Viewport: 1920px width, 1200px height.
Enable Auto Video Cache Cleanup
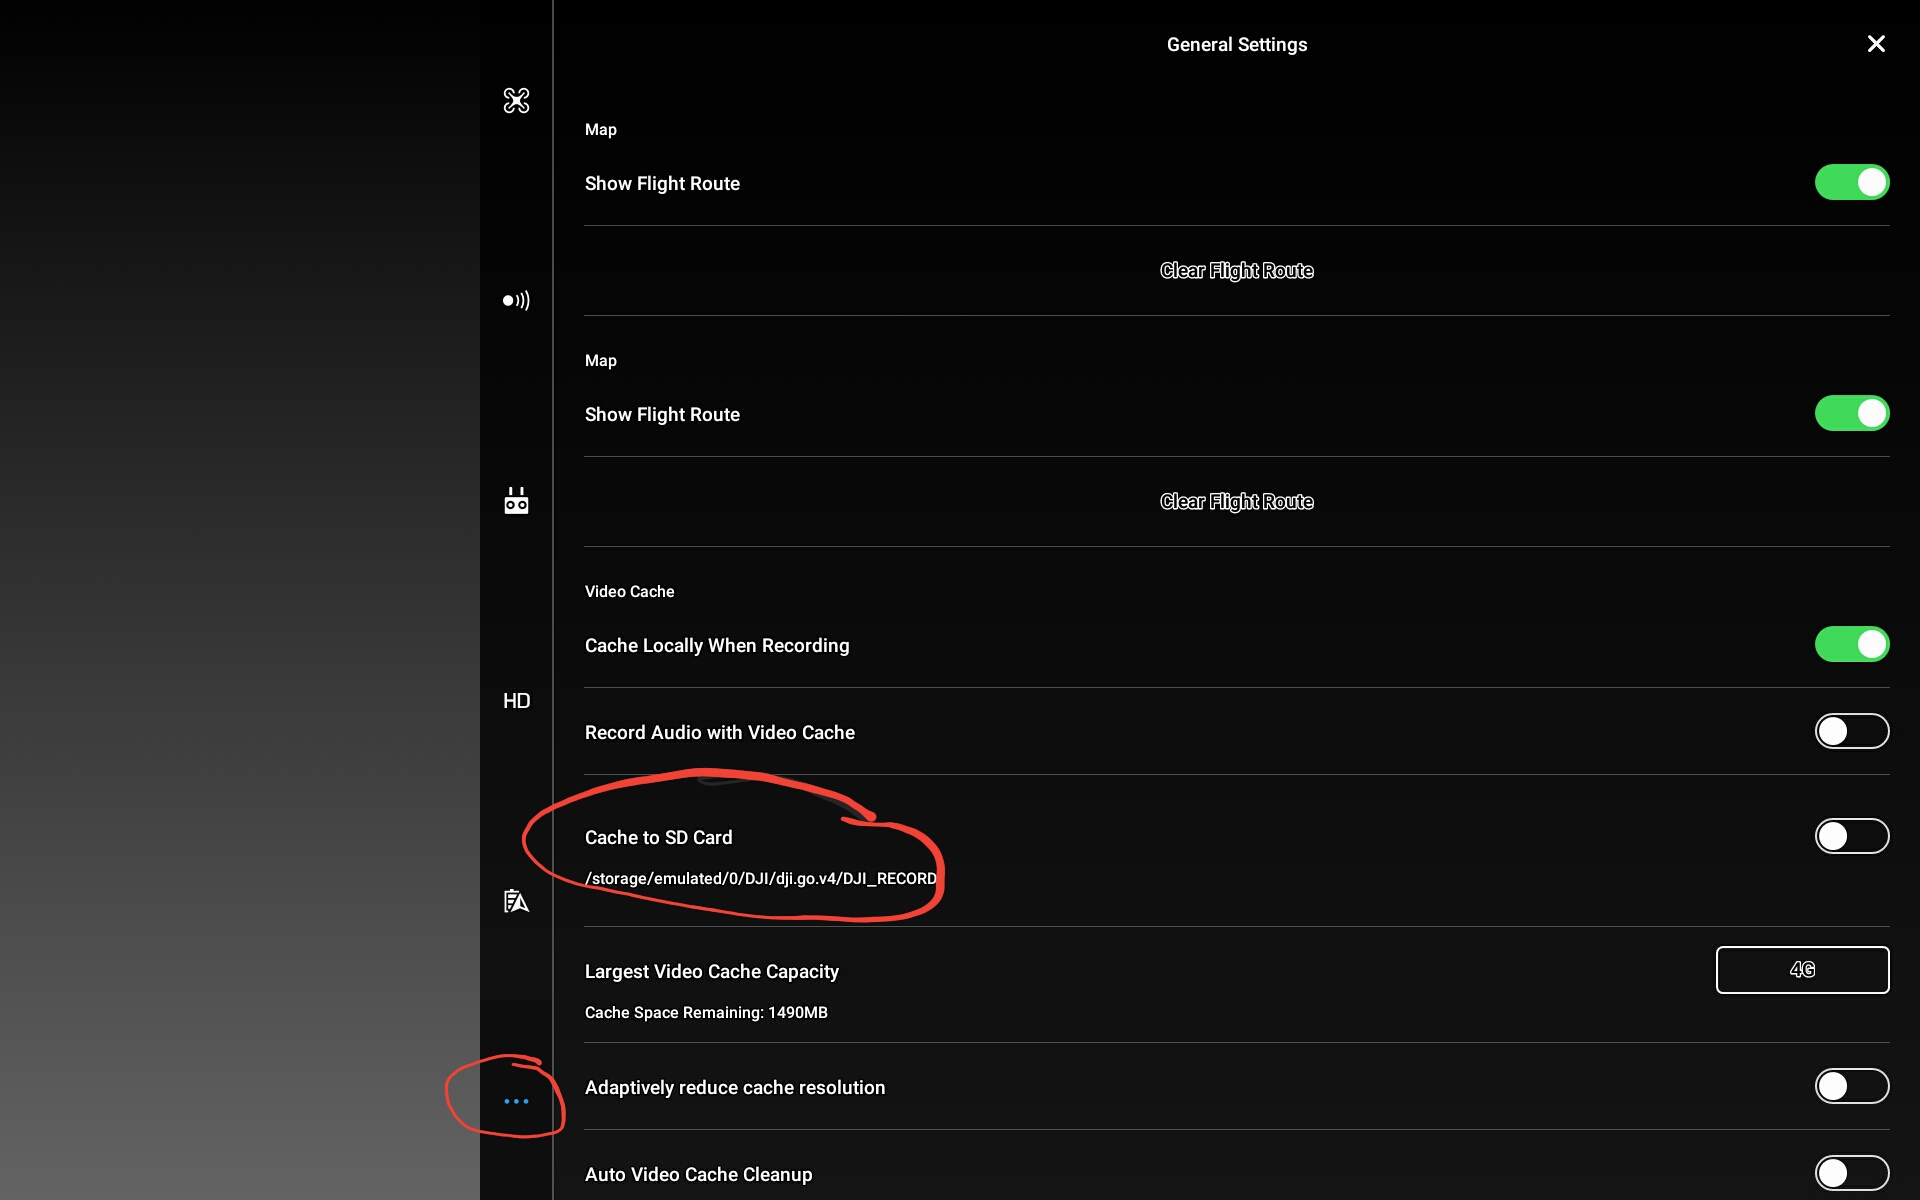tap(1852, 1173)
